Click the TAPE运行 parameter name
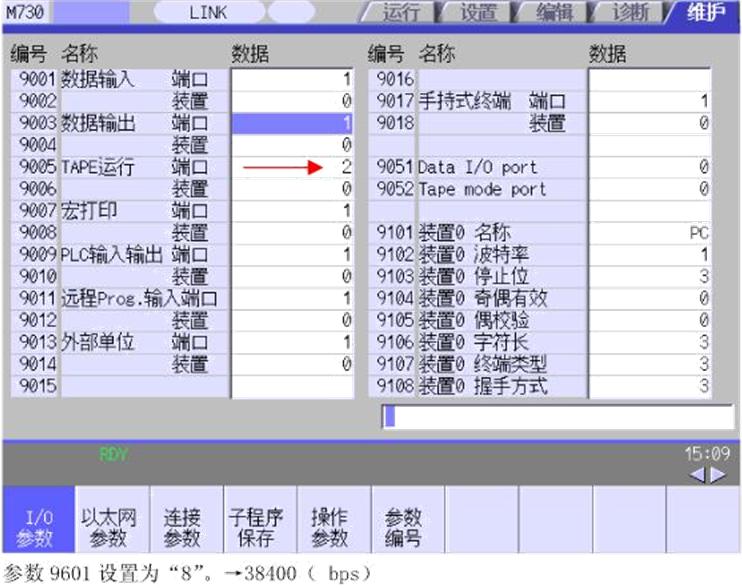Image resolution: width=742 pixels, height=588 pixels. (x=97, y=167)
